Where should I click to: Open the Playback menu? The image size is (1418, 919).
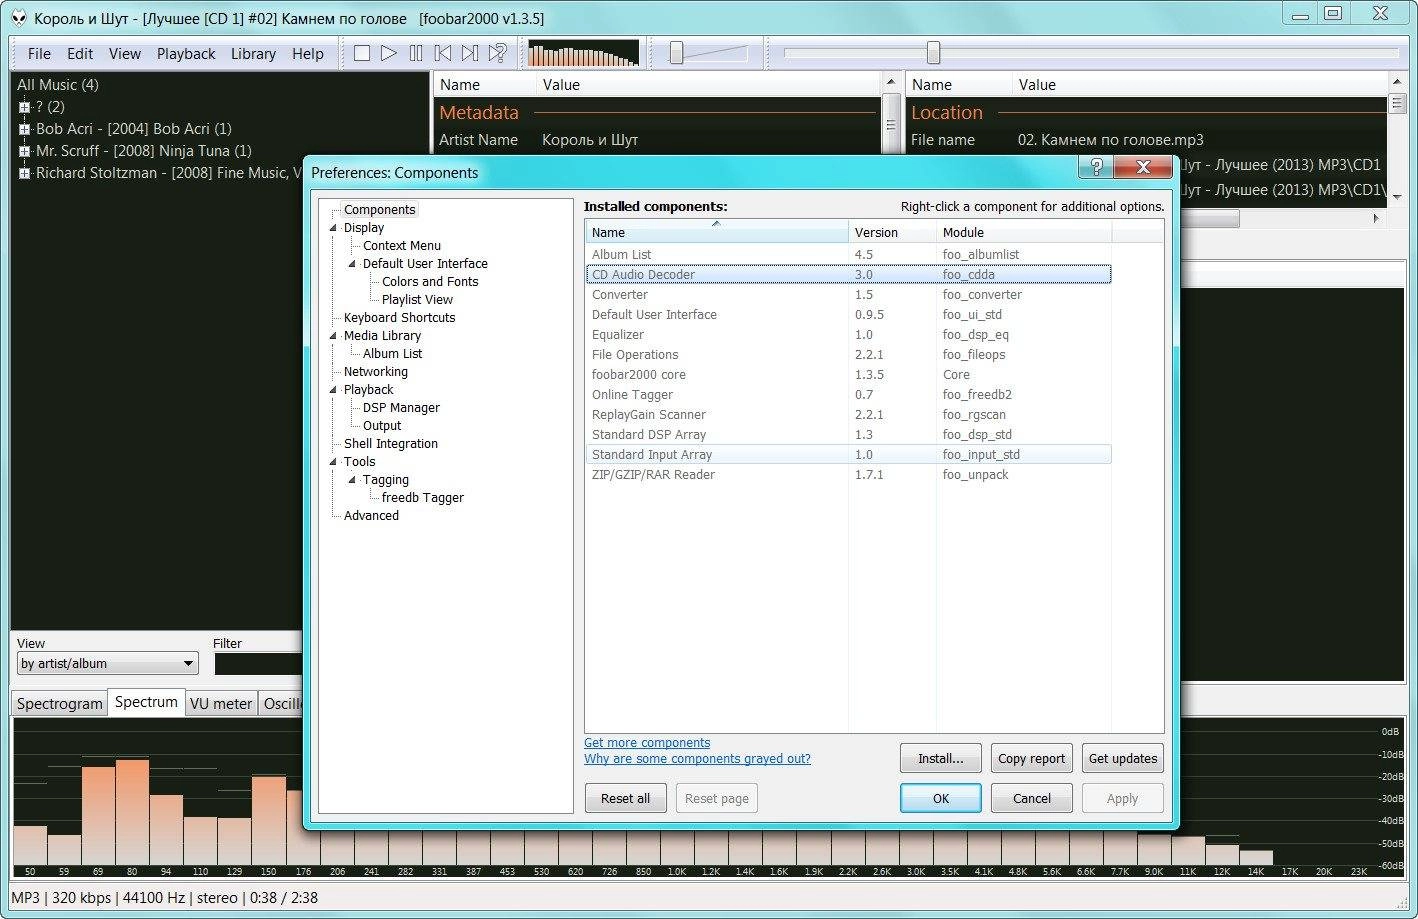(186, 54)
